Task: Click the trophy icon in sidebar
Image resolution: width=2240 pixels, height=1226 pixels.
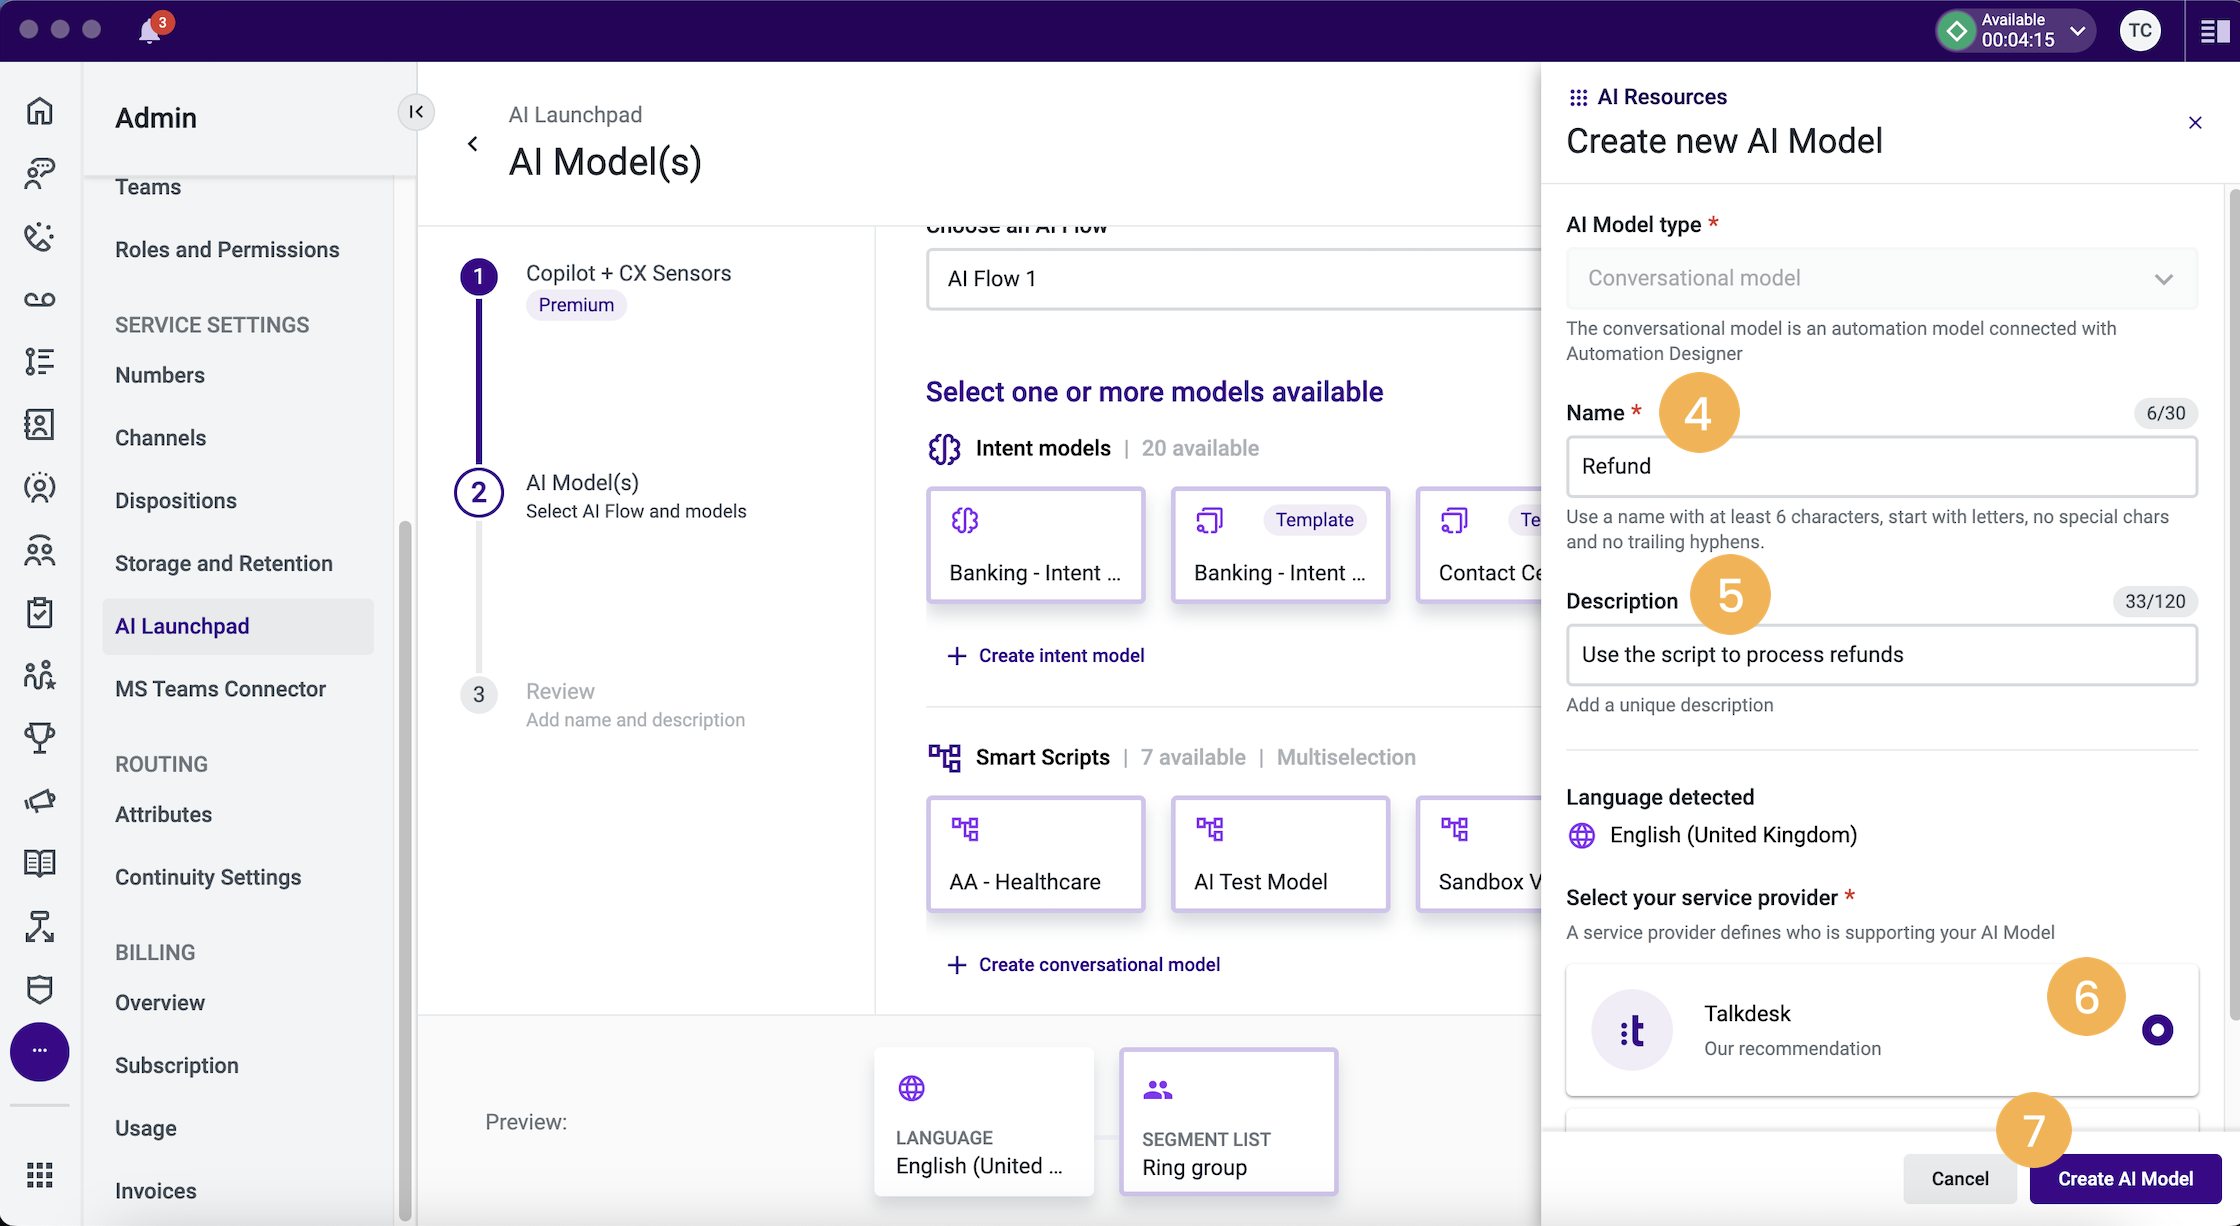Action: pyautogui.click(x=40, y=738)
